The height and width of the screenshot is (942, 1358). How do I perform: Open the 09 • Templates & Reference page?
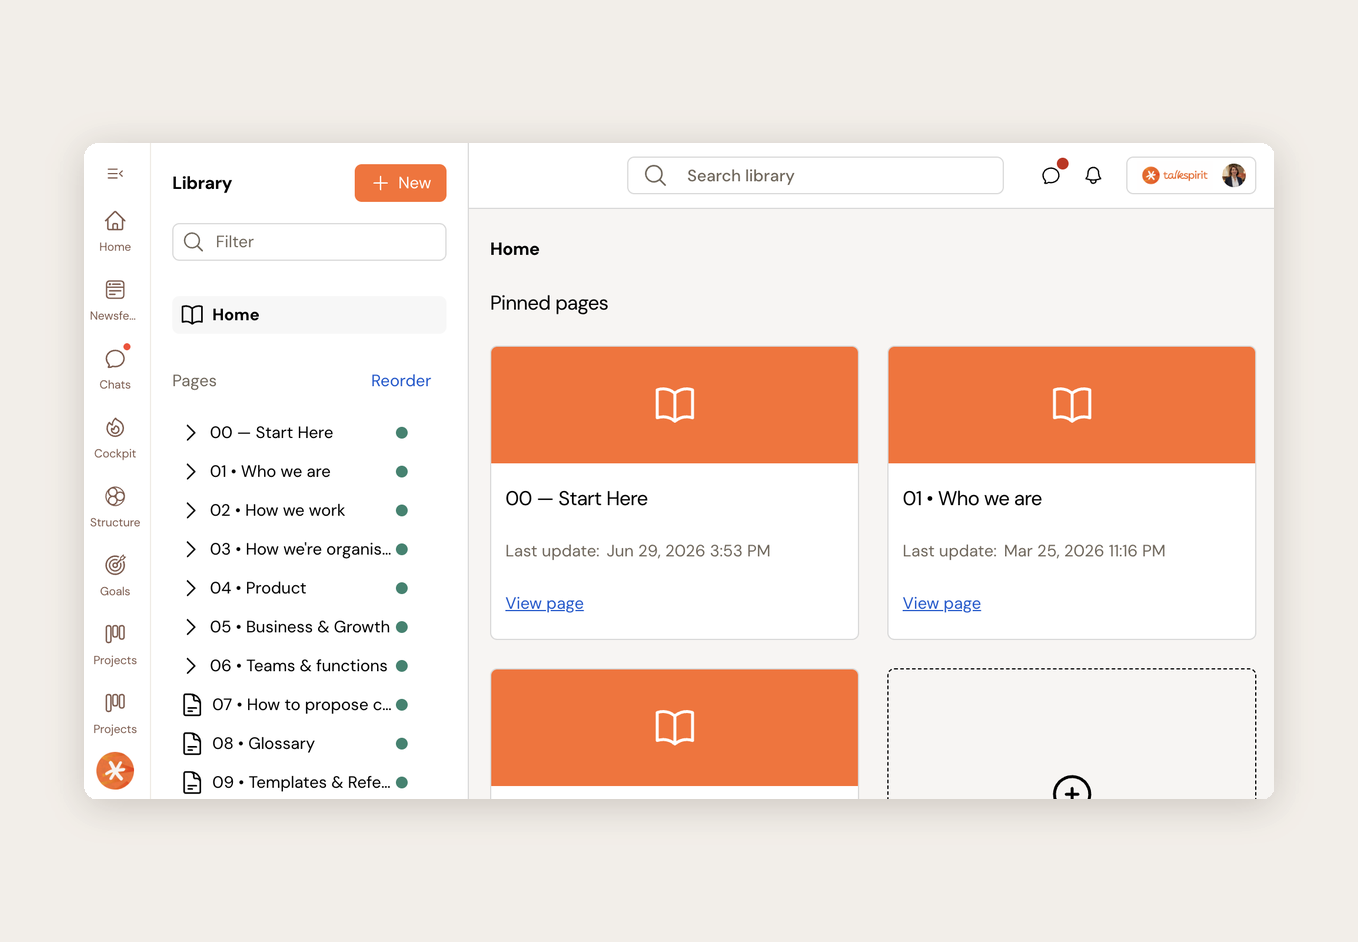click(x=302, y=783)
